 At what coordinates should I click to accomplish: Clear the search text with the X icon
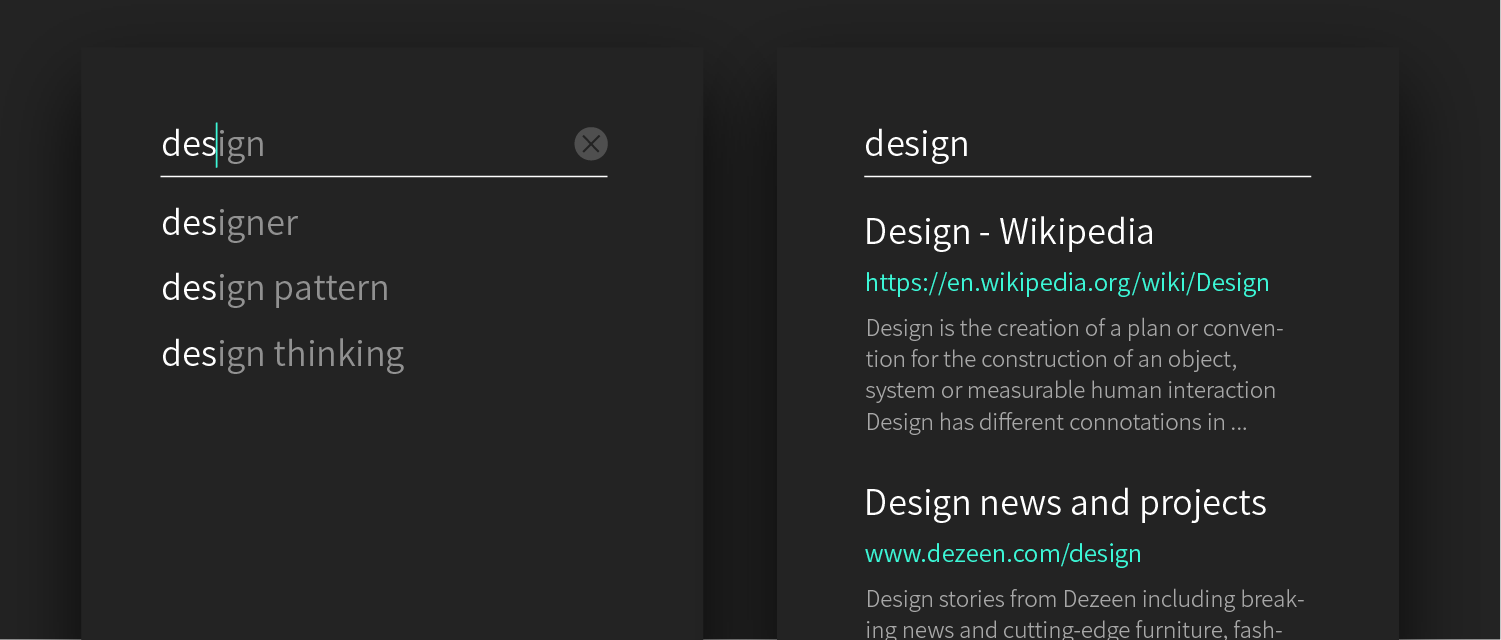coord(591,144)
